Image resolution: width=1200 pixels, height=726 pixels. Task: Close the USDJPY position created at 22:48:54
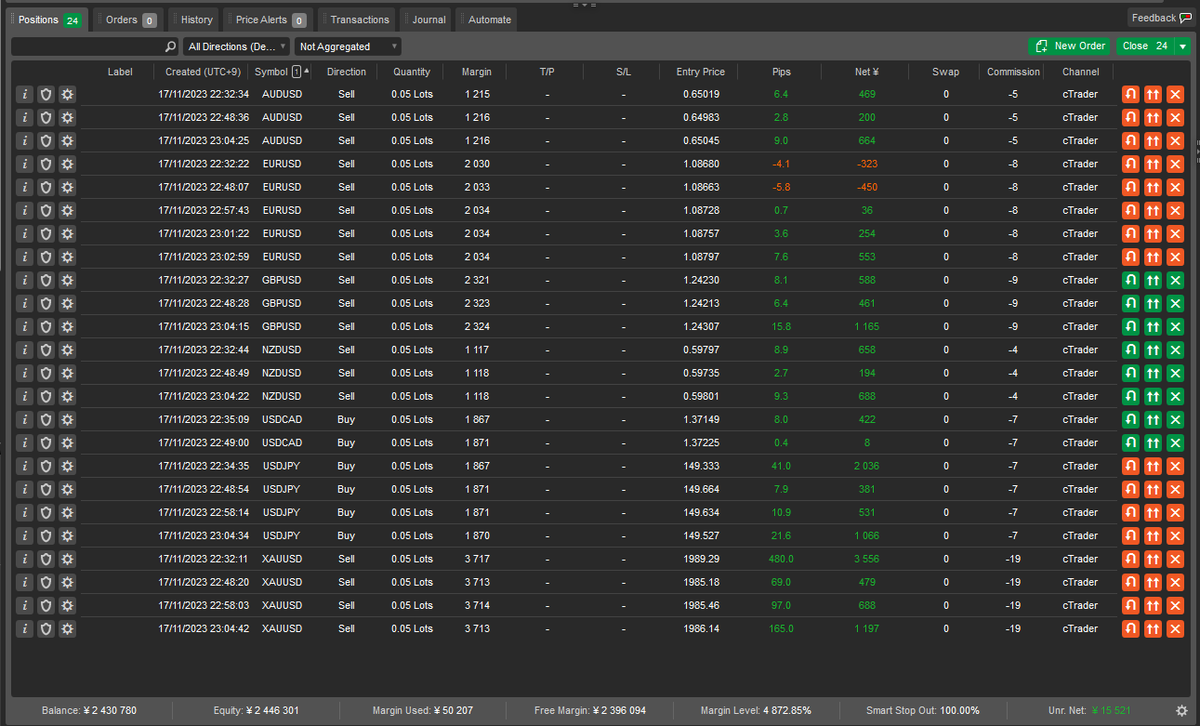1176,489
